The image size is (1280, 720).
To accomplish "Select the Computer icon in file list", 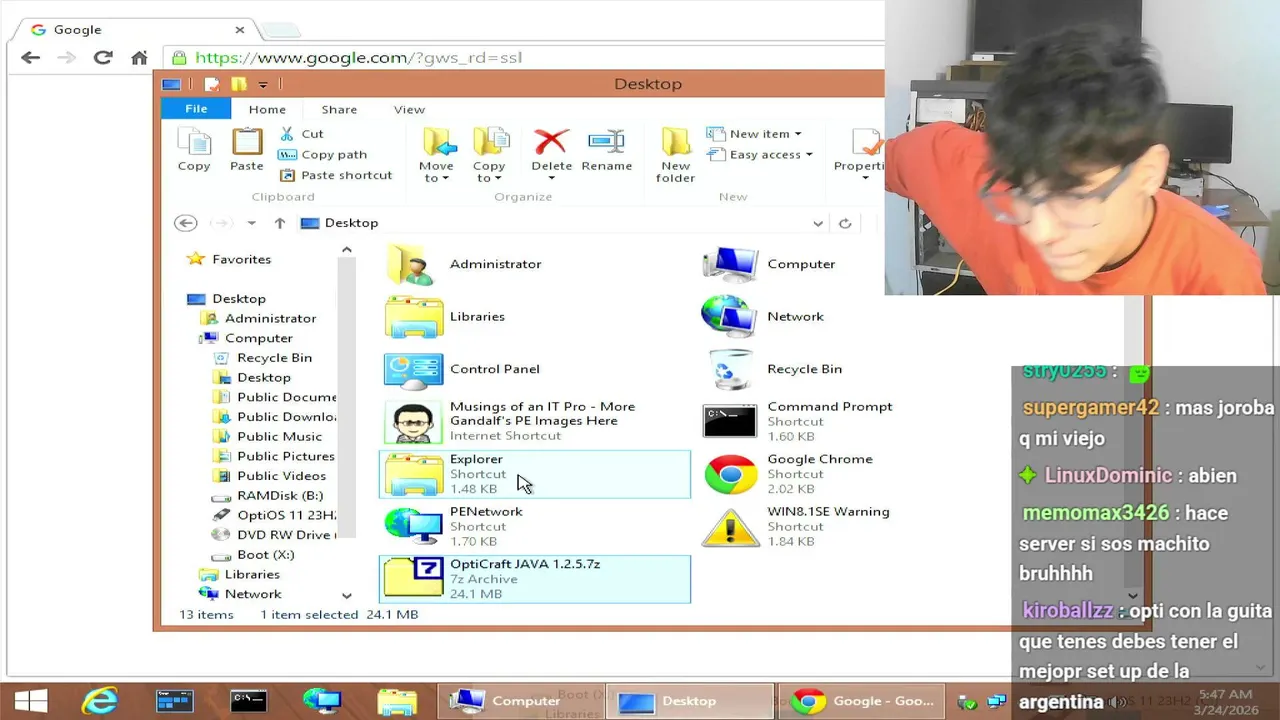I will (x=730, y=264).
